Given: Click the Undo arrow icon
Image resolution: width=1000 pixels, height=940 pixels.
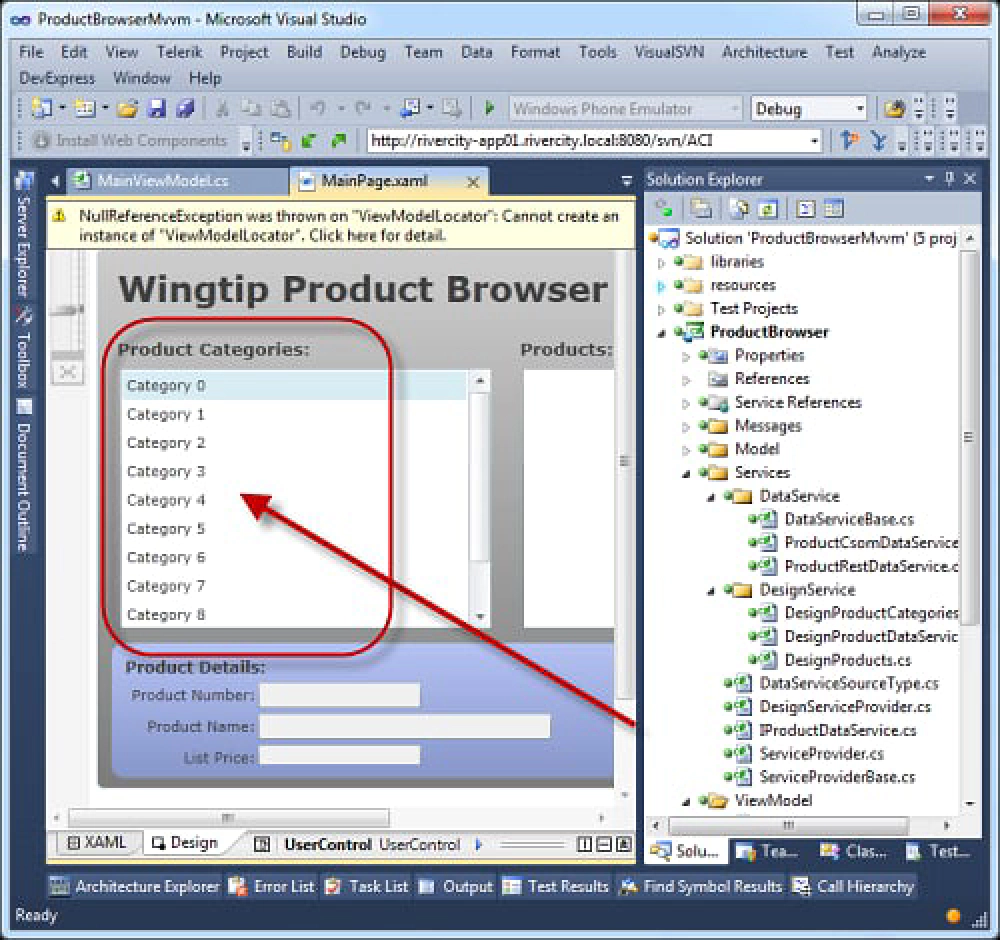Looking at the screenshot, I should click(x=317, y=108).
